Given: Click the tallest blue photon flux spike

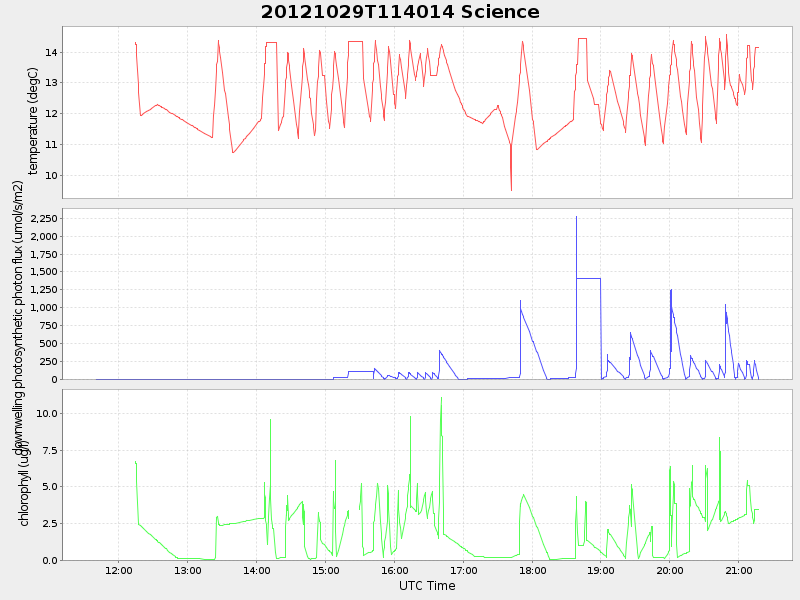Looking at the screenshot, I should coord(576,217).
